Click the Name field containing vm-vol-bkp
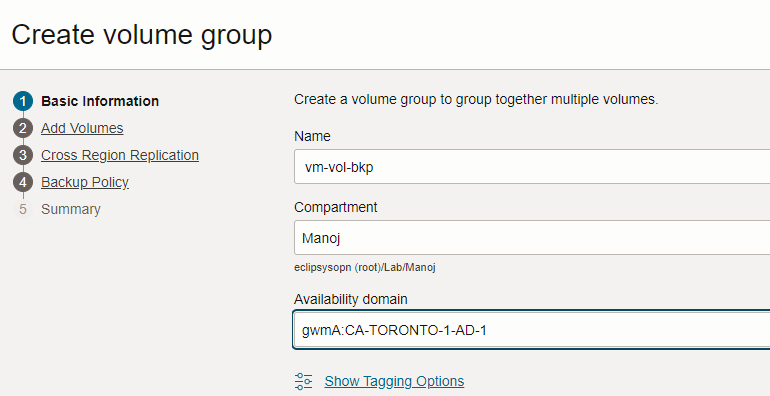Image resolution: width=770 pixels, height=396 pixels. pos(532,167)
